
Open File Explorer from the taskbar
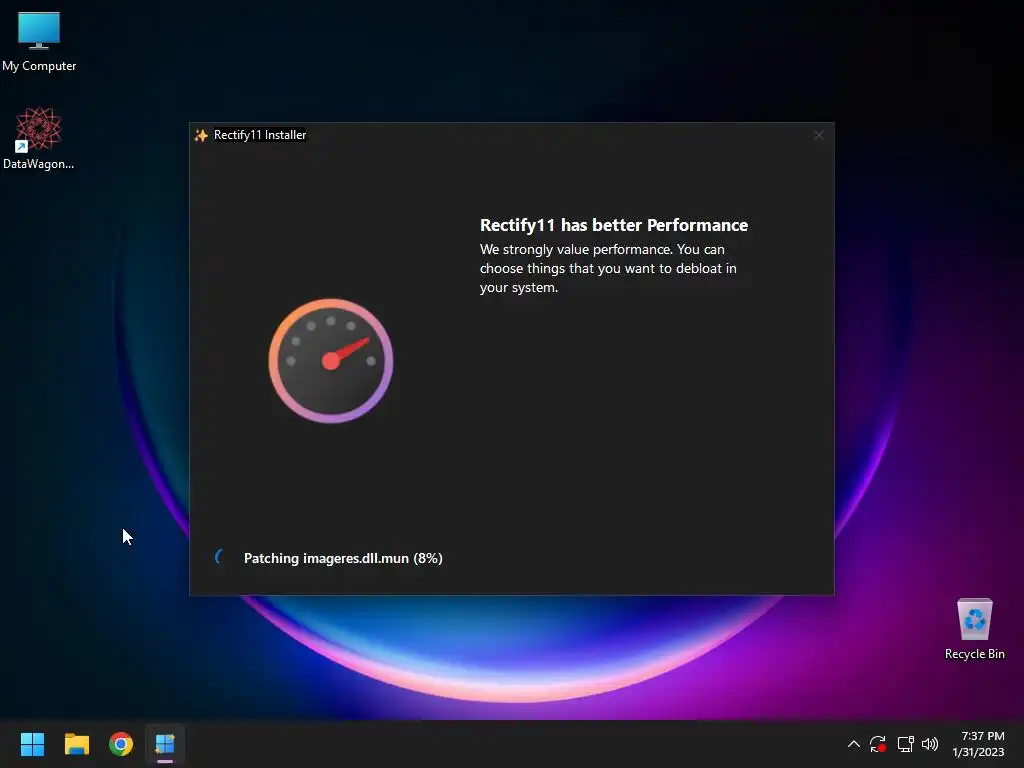[x=76, y=744]
